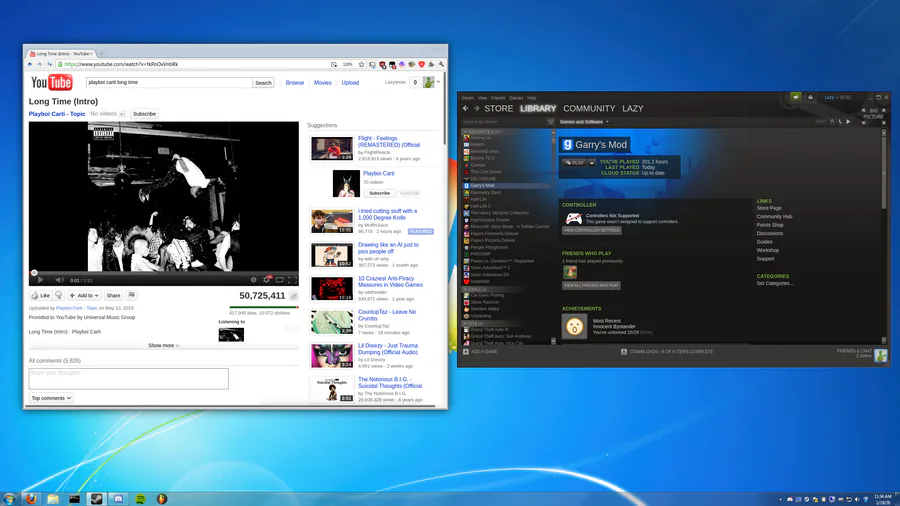Click Add a Game in Steam

coord(480,352)
